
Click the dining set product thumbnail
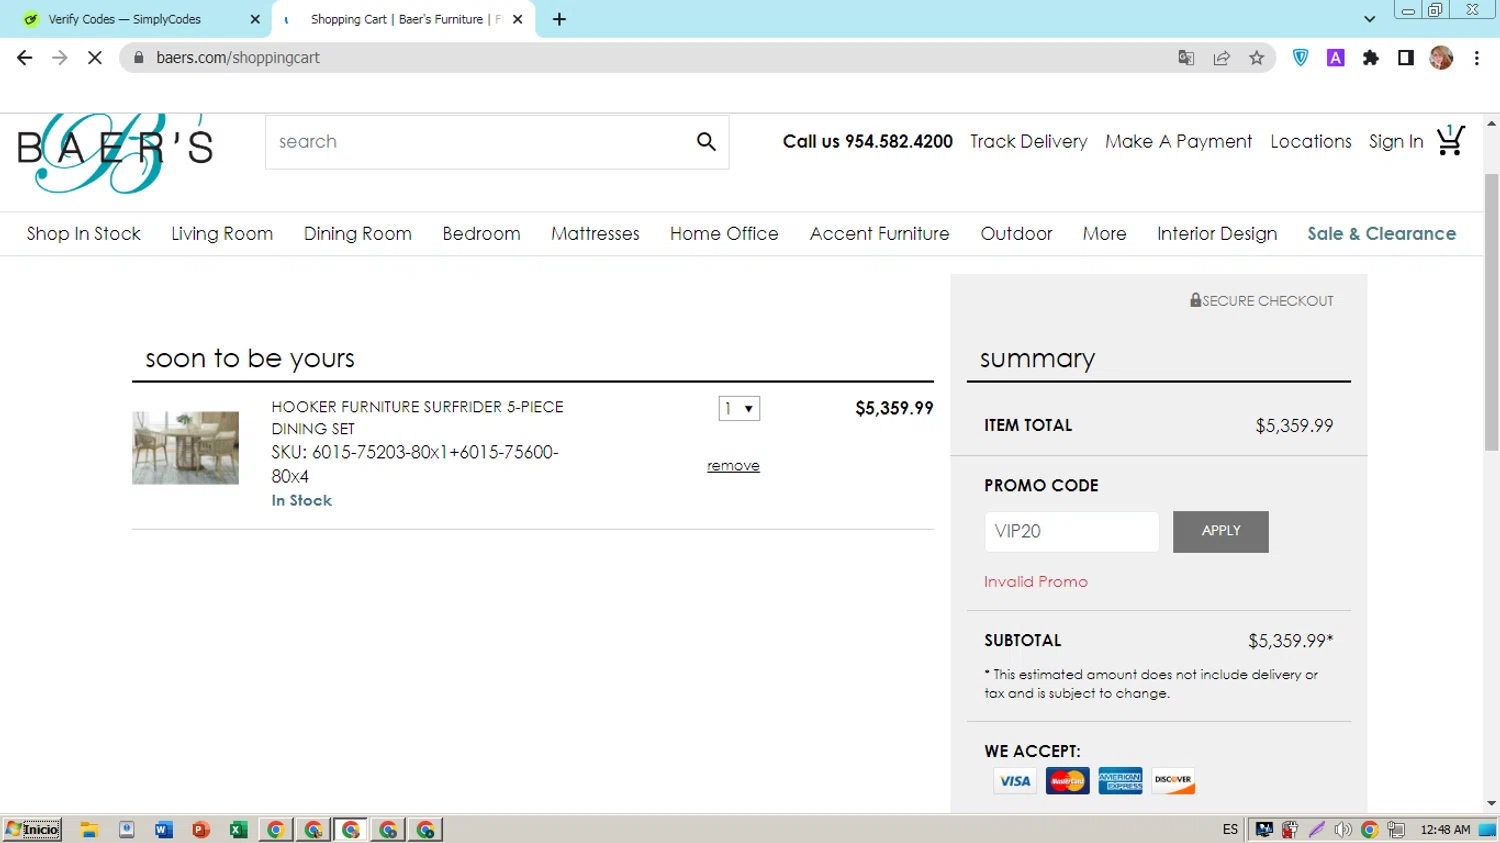(x=185, y=448)
